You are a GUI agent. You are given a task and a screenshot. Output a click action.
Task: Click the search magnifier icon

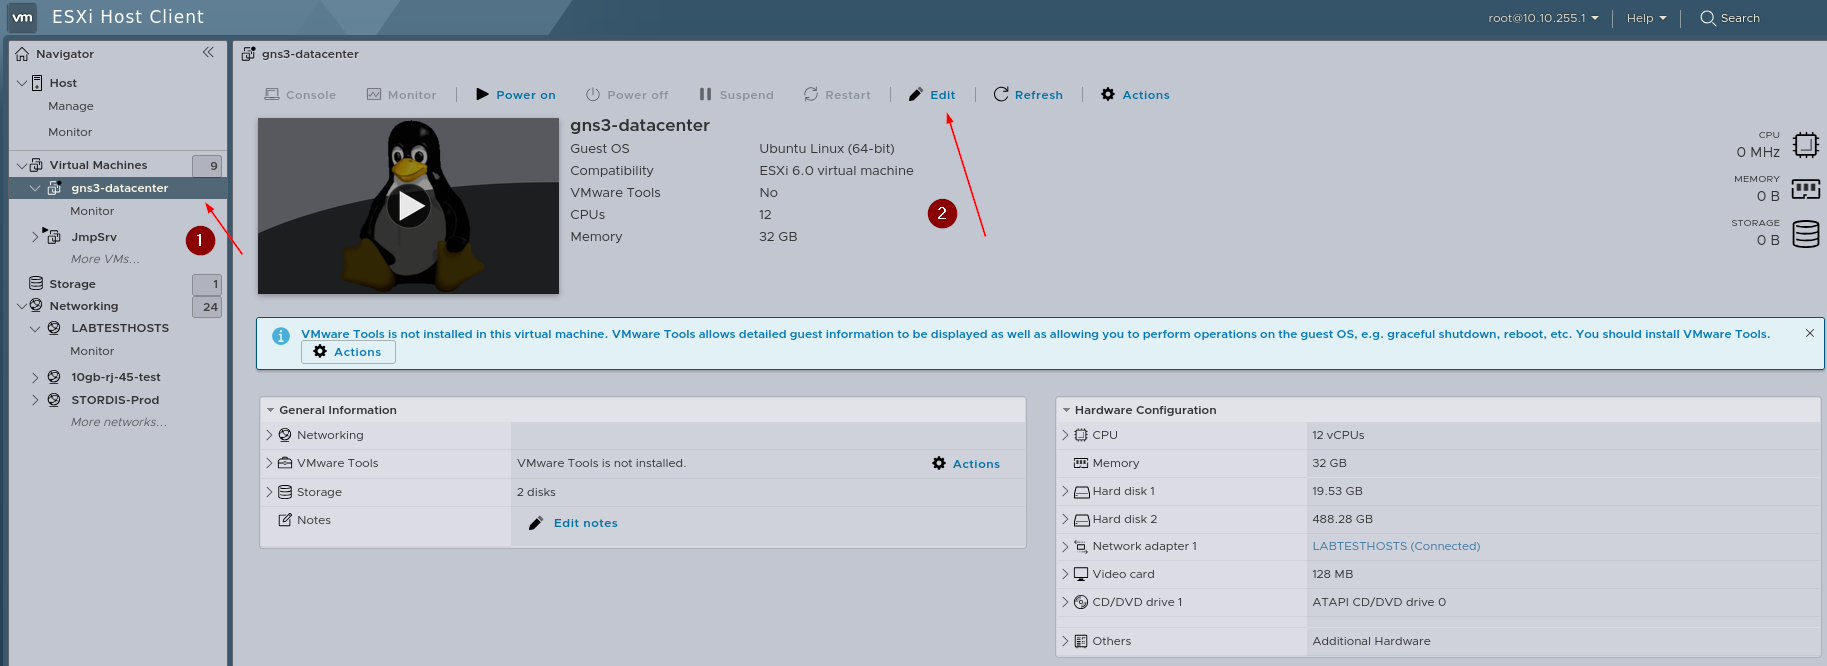pos(1708,18)
